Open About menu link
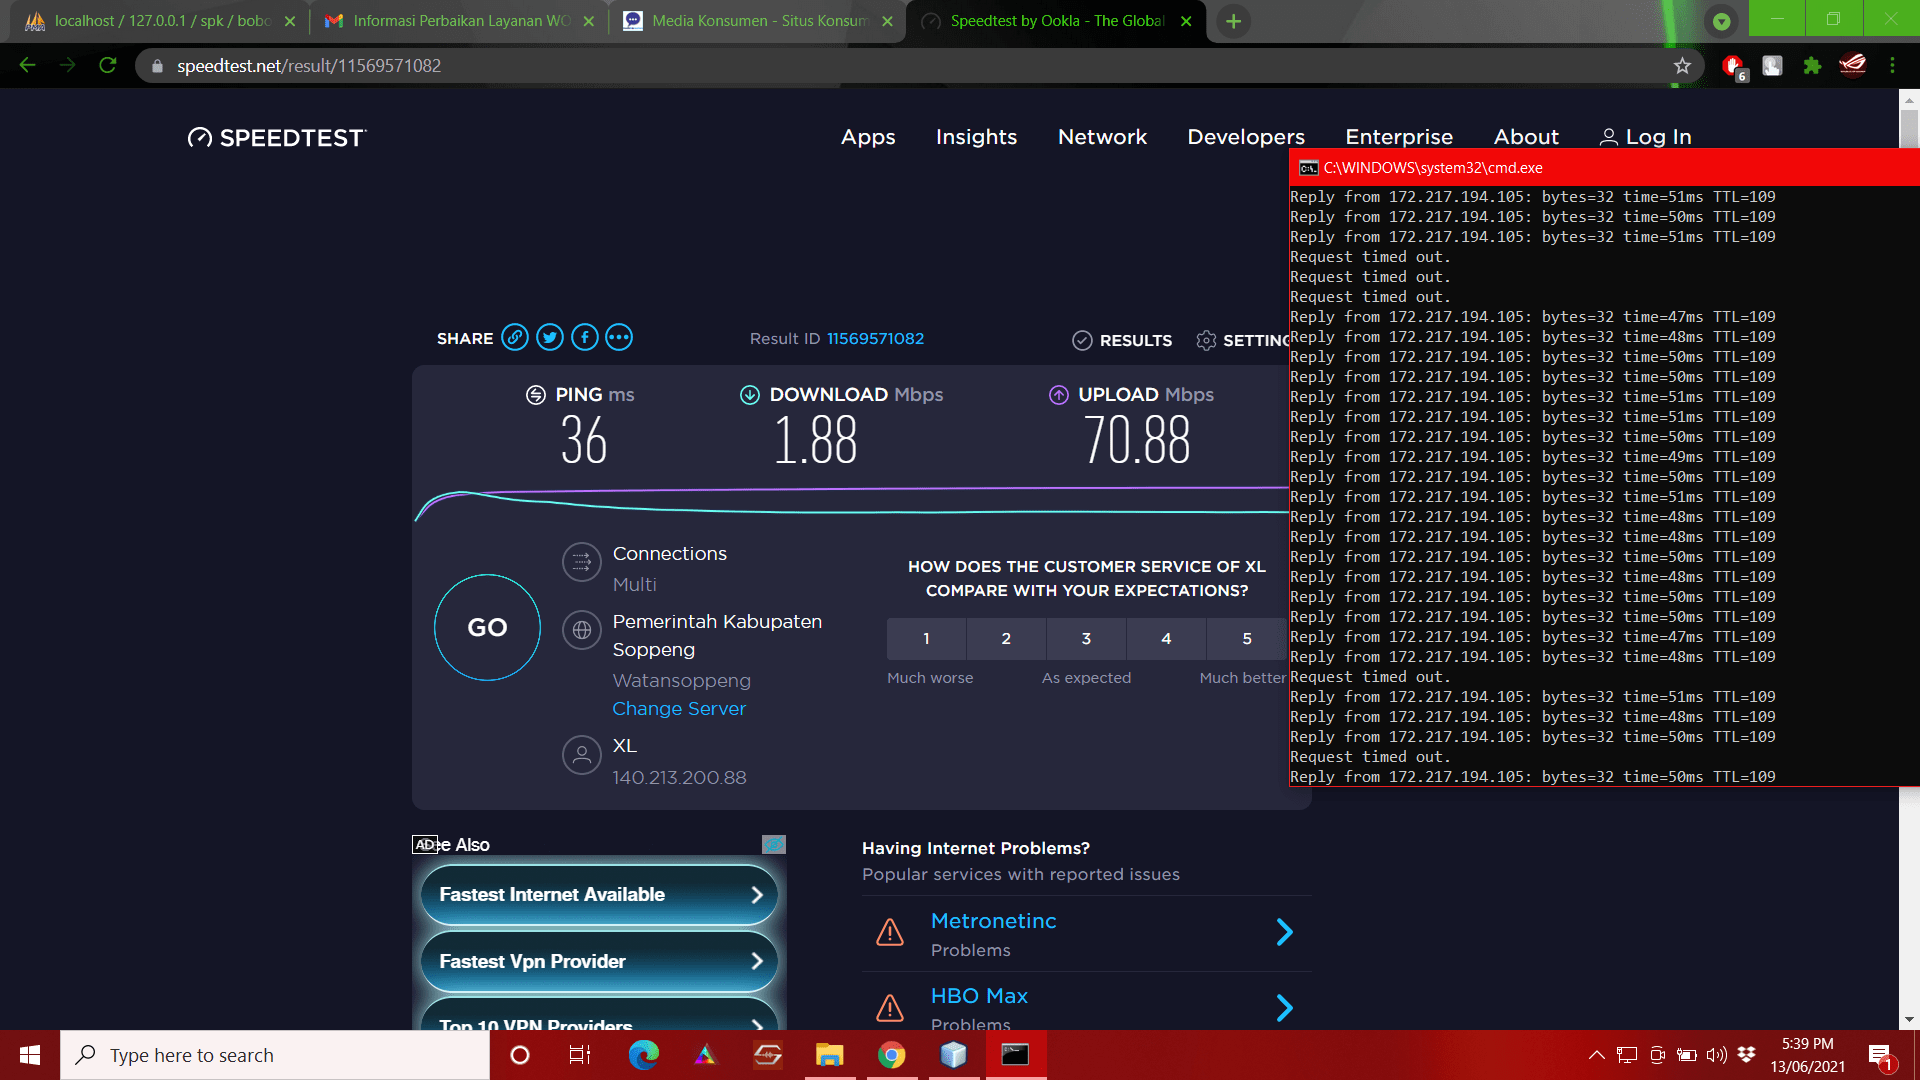The height and width of the screenshot is (1080, 1920). [1526, 137]
